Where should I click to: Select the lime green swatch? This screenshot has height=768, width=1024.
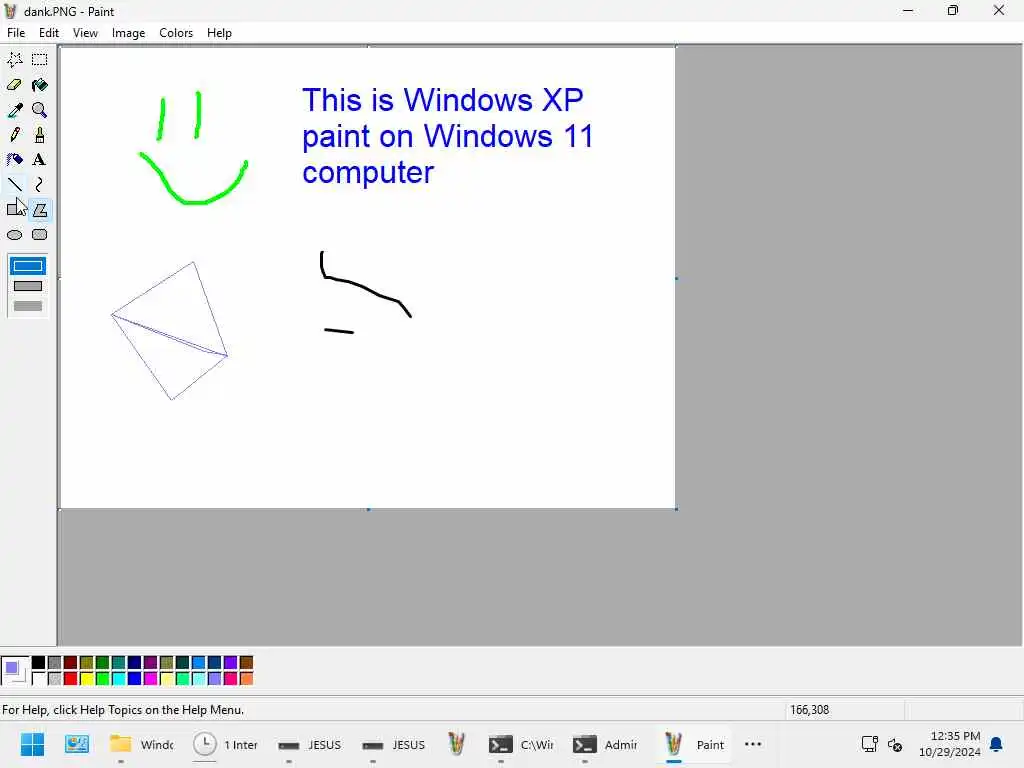(103, 679)
